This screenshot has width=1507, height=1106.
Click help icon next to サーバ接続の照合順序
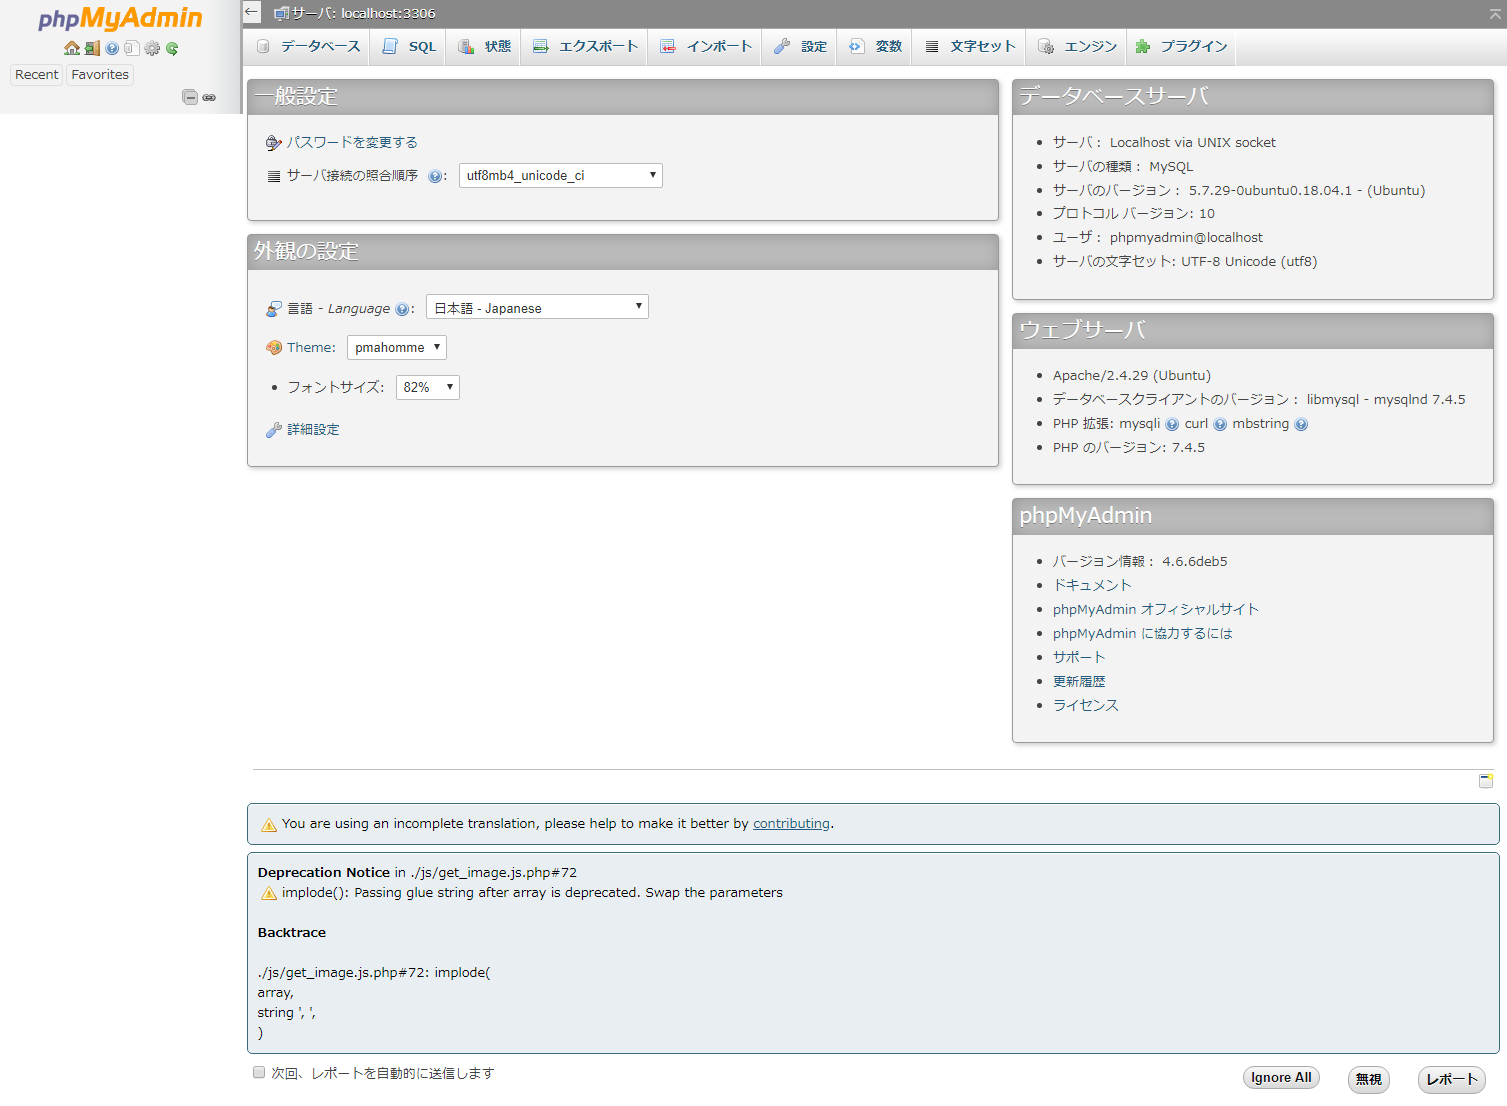(435, 176)
